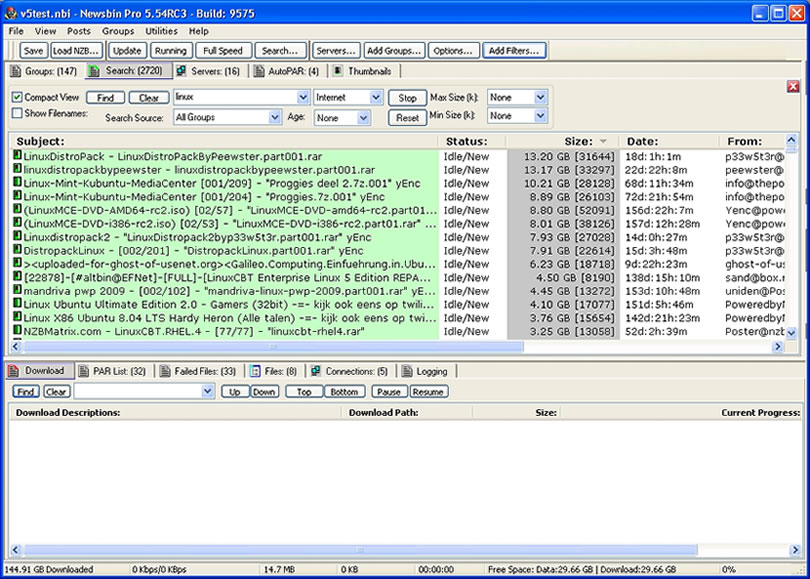Click the AutoPAR tab icon

coord(259,71)
